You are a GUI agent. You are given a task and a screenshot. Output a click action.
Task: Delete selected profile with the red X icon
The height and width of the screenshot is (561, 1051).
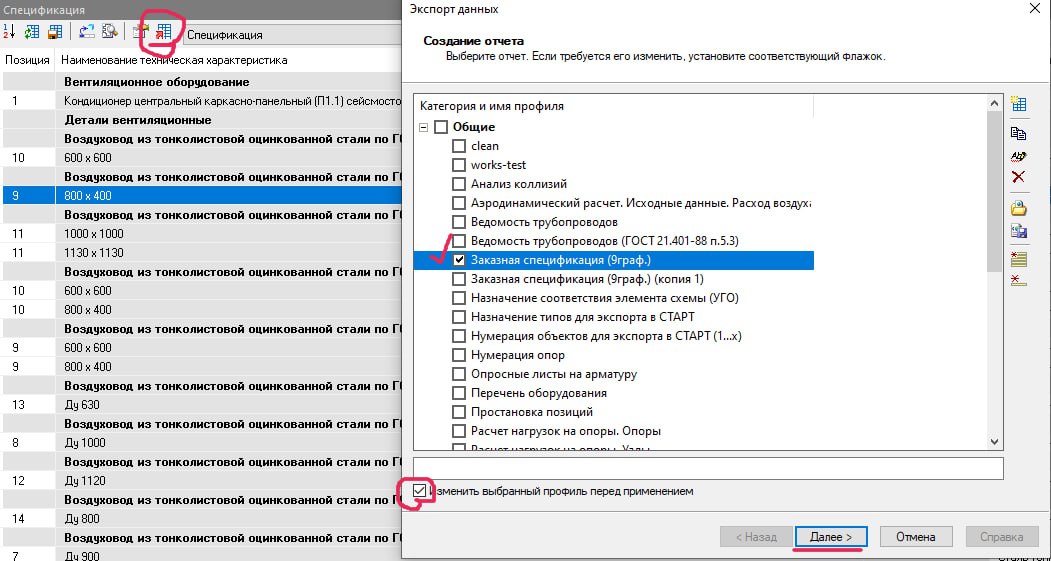tap(1019, 178)
